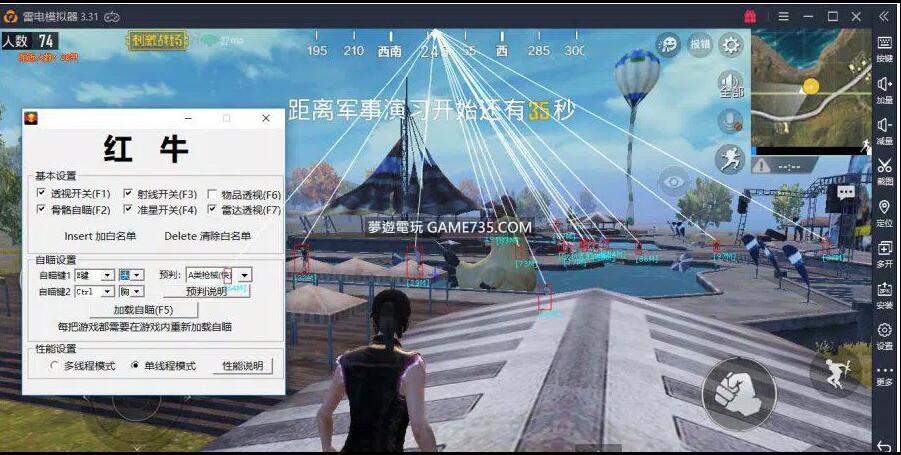Viewport: 901px width, 455px height.
Task: Click 性能说明 button
Action: (242, 366)
